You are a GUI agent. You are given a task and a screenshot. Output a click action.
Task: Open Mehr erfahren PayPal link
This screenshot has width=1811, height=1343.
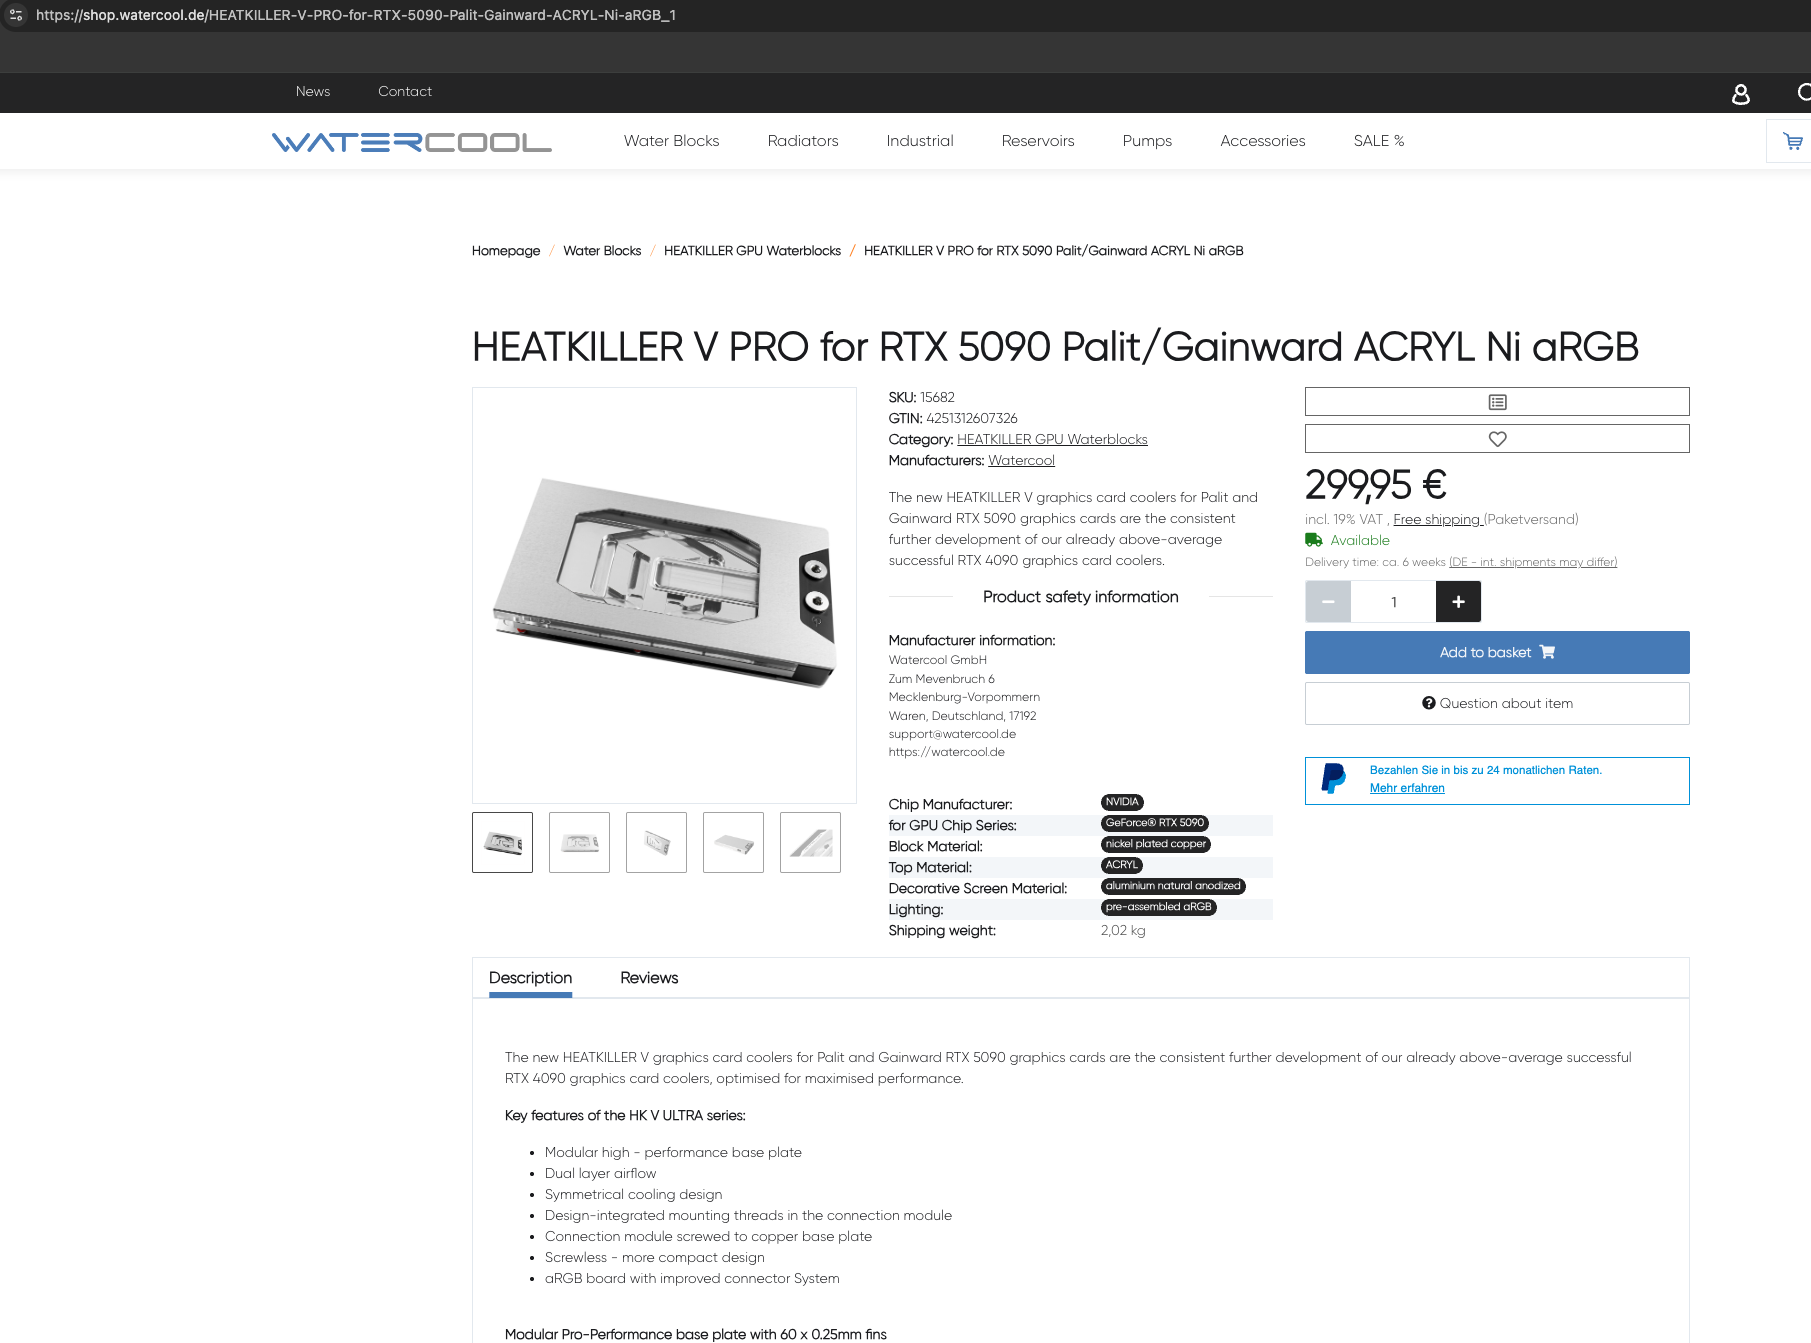pos(1407,788)
